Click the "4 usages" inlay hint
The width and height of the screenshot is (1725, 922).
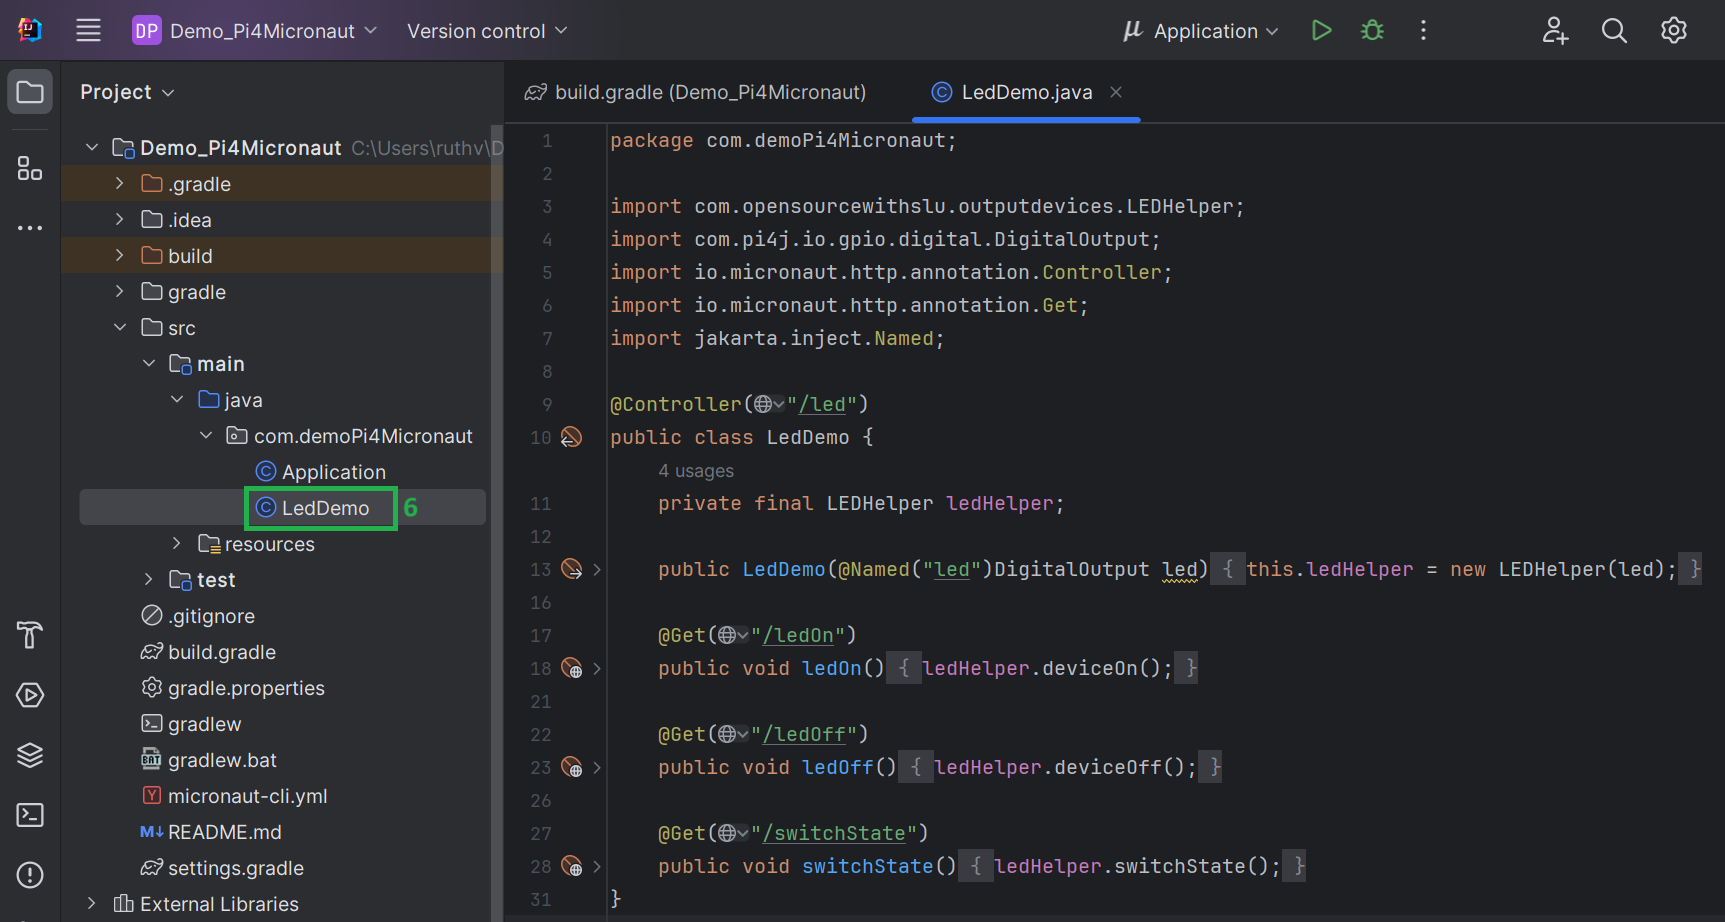(x=696, y=471)
